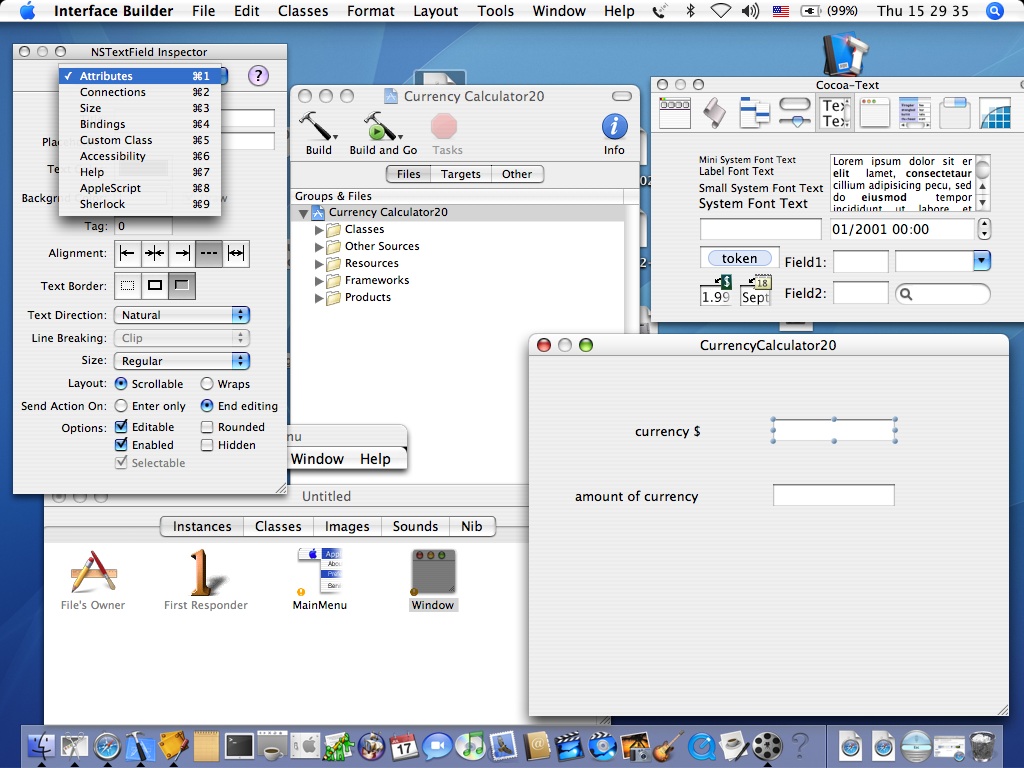The width and height of the screenshot is (1024, 768).
Task: Click the Other segment button
Action: tap(517, 174)
